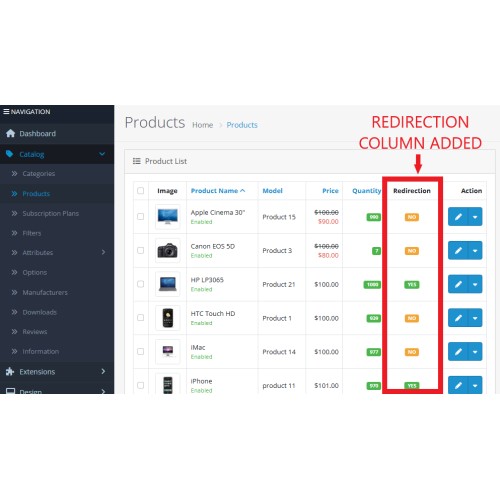This screenshot has width=500, height=500.
Task: Click the Dashboard home icon
Action: [10, 133]
